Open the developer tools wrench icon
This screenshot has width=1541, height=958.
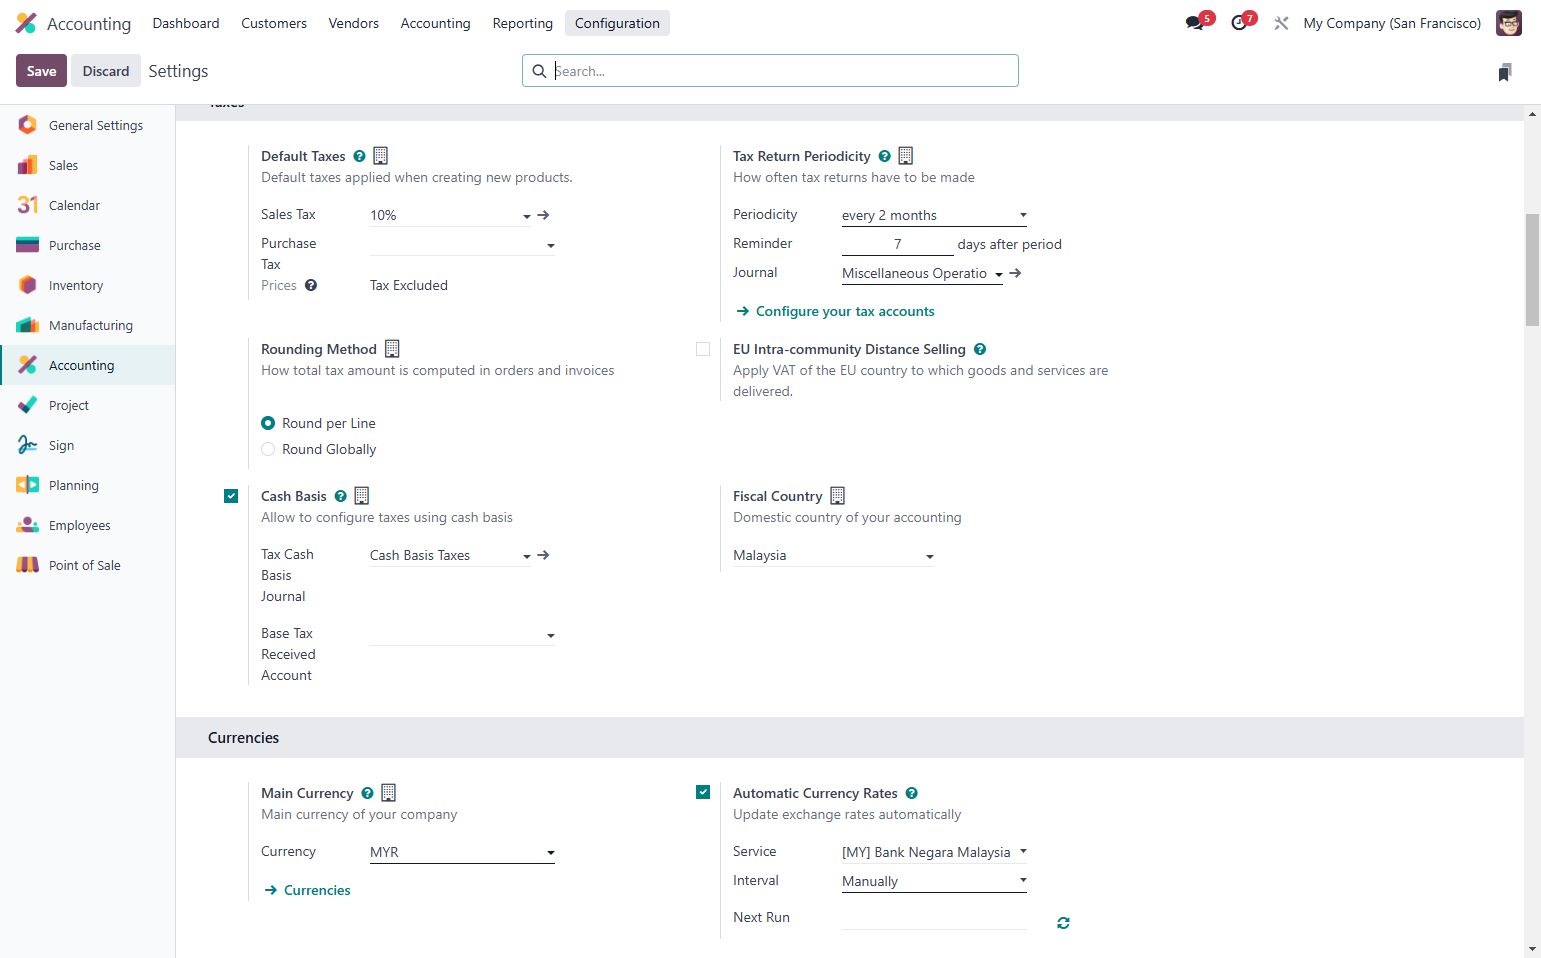[x=1281, y=23]
